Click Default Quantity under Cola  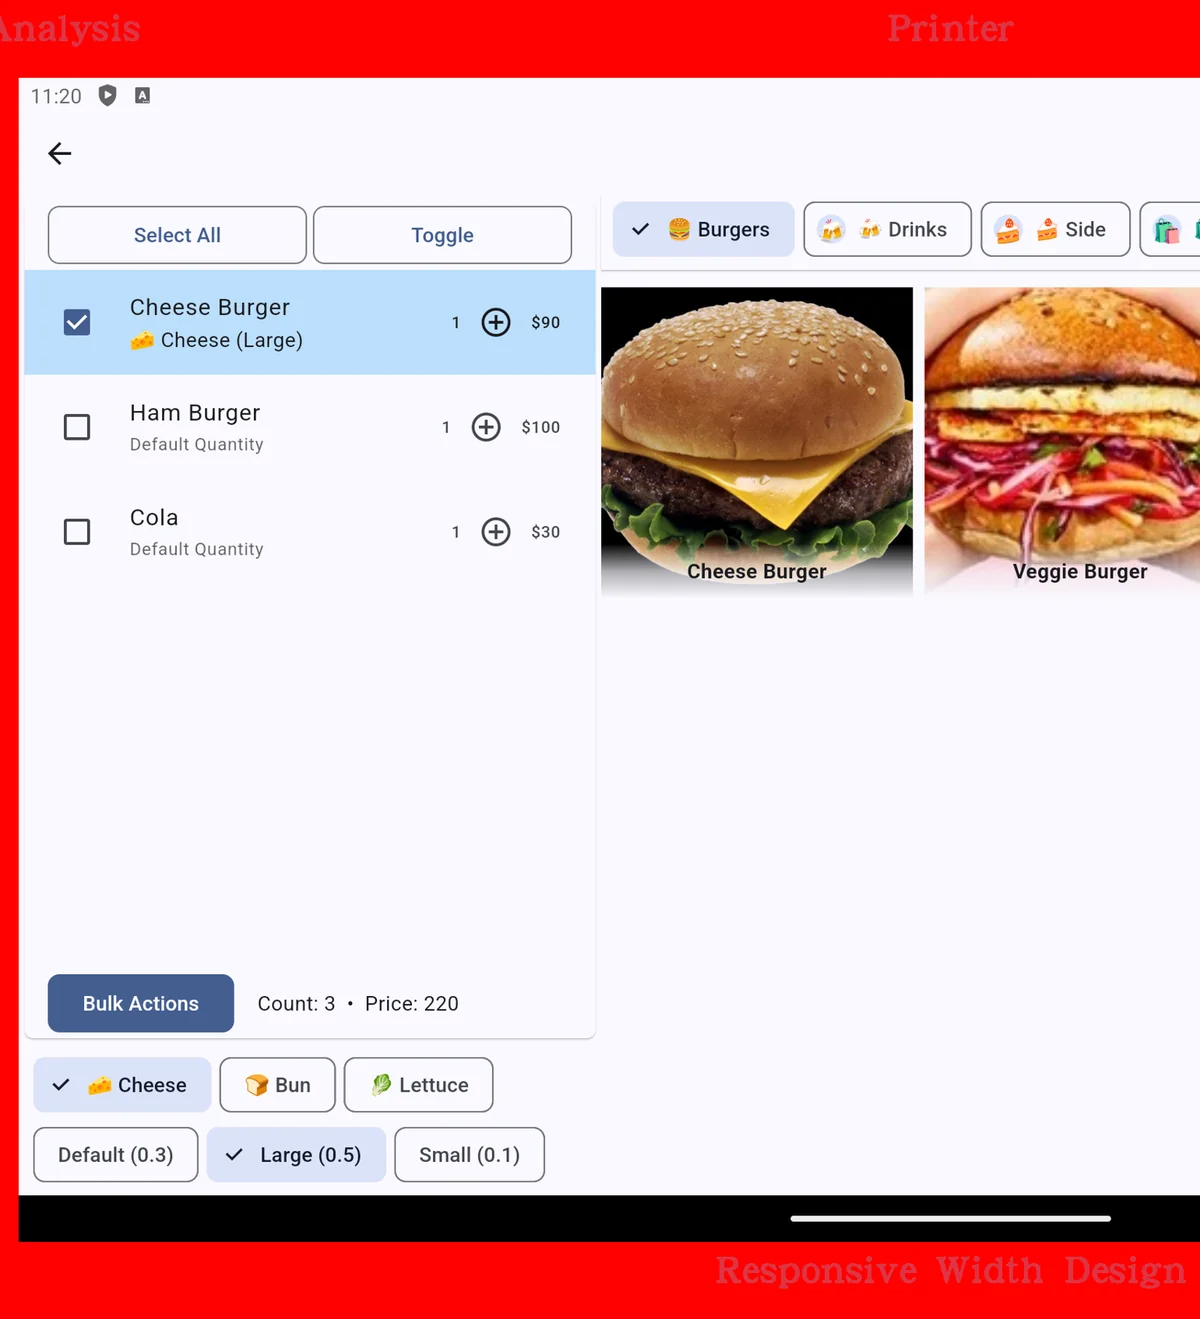pos(197,549)
